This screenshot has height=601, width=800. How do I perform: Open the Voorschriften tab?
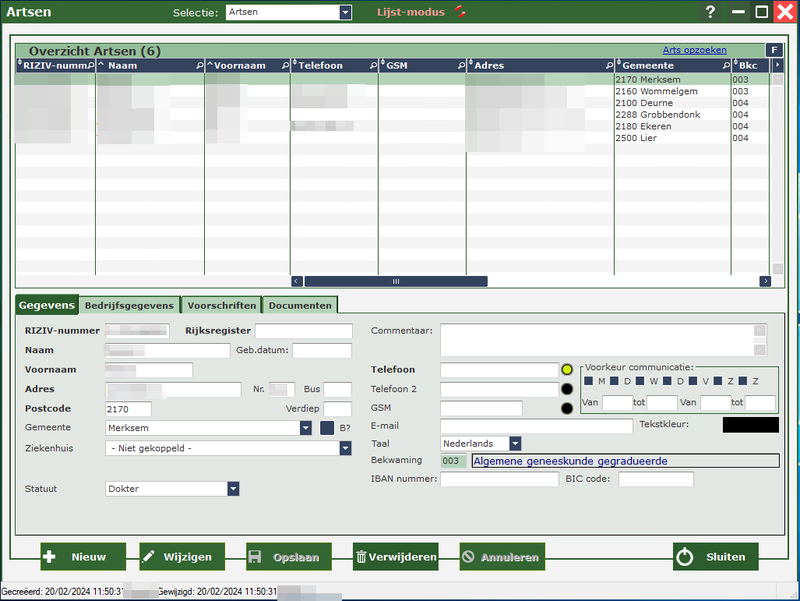[x=222, y=305]
